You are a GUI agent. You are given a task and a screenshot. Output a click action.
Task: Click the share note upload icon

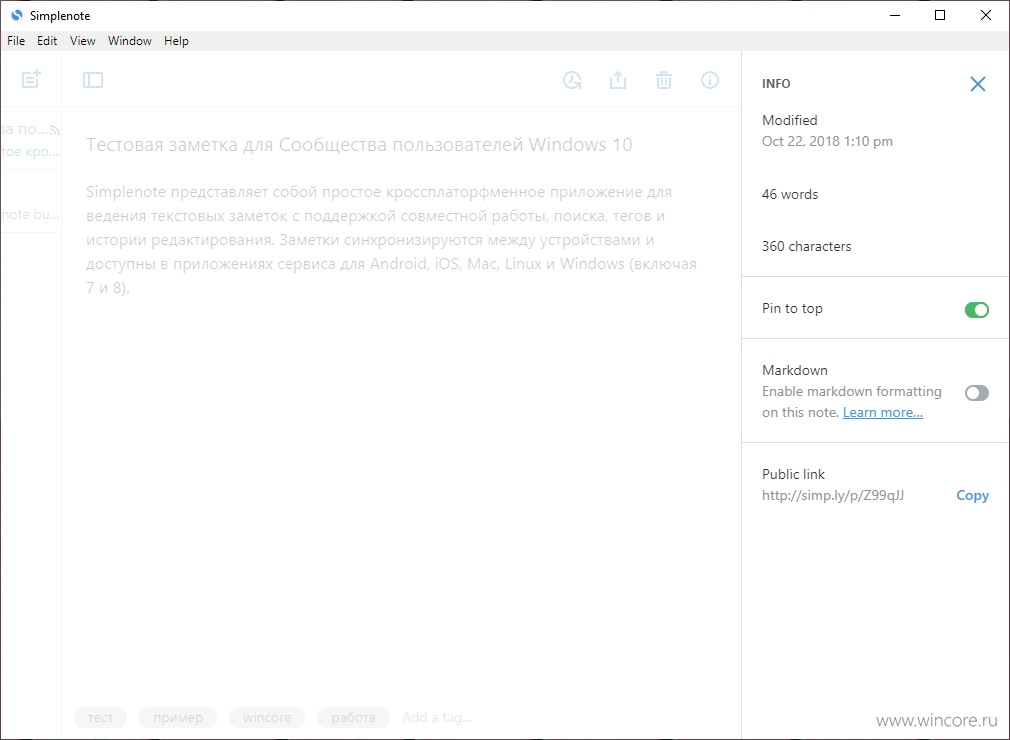[618, 80]
